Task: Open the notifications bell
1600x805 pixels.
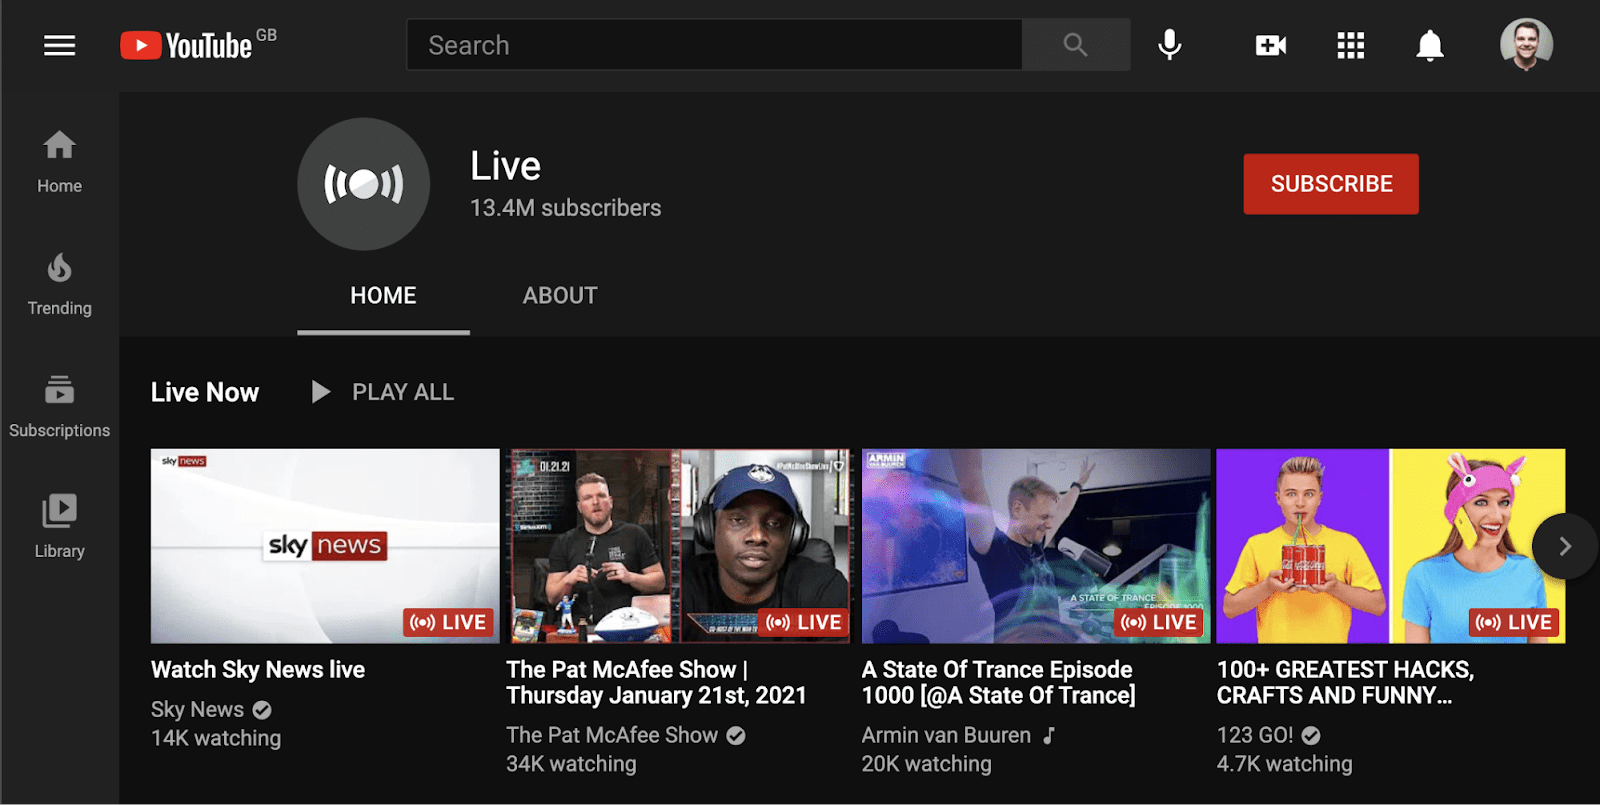Action: point(1429,45)
